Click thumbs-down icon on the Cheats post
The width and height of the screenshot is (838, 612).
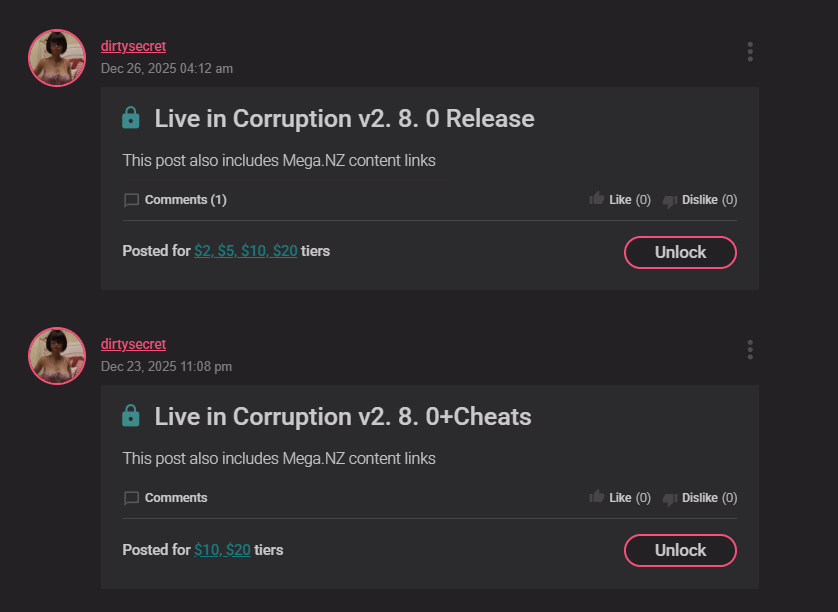click(670, 498)
